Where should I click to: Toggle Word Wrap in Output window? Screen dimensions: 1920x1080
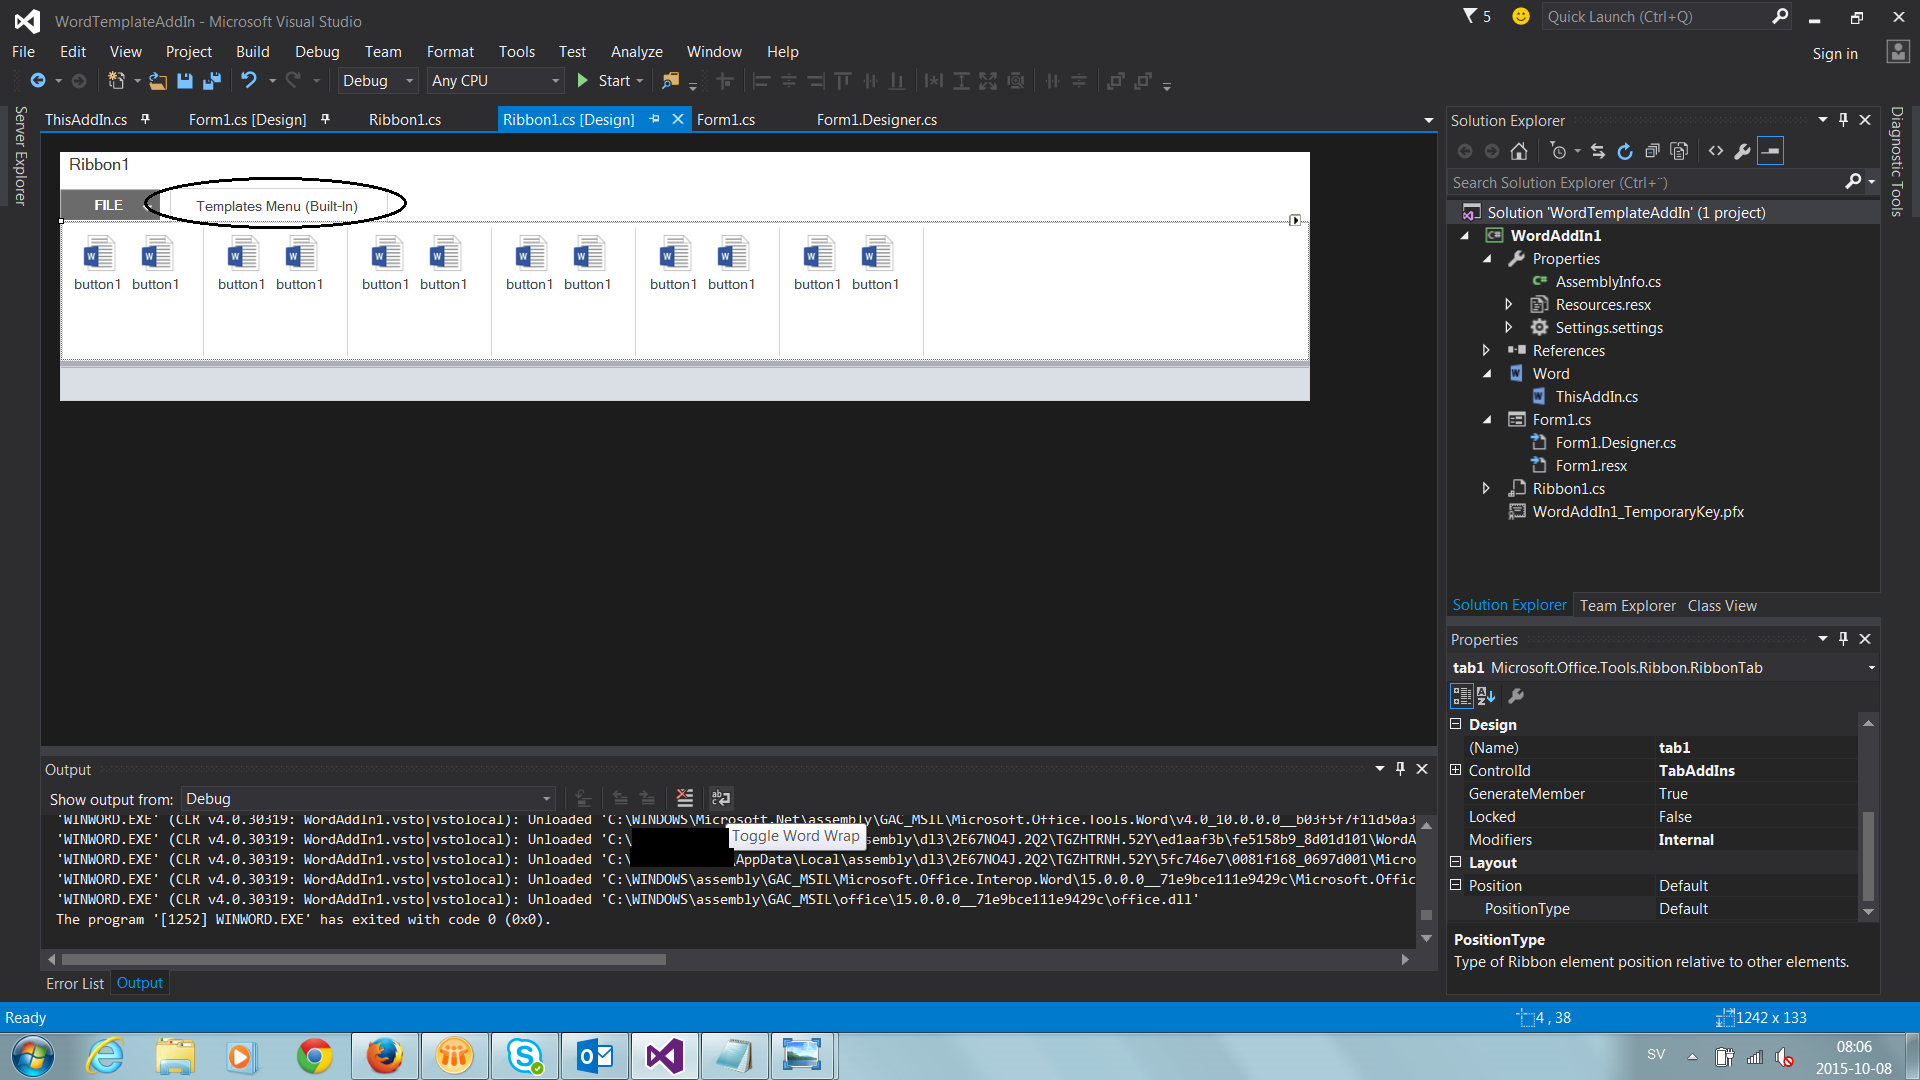point(721,798)
